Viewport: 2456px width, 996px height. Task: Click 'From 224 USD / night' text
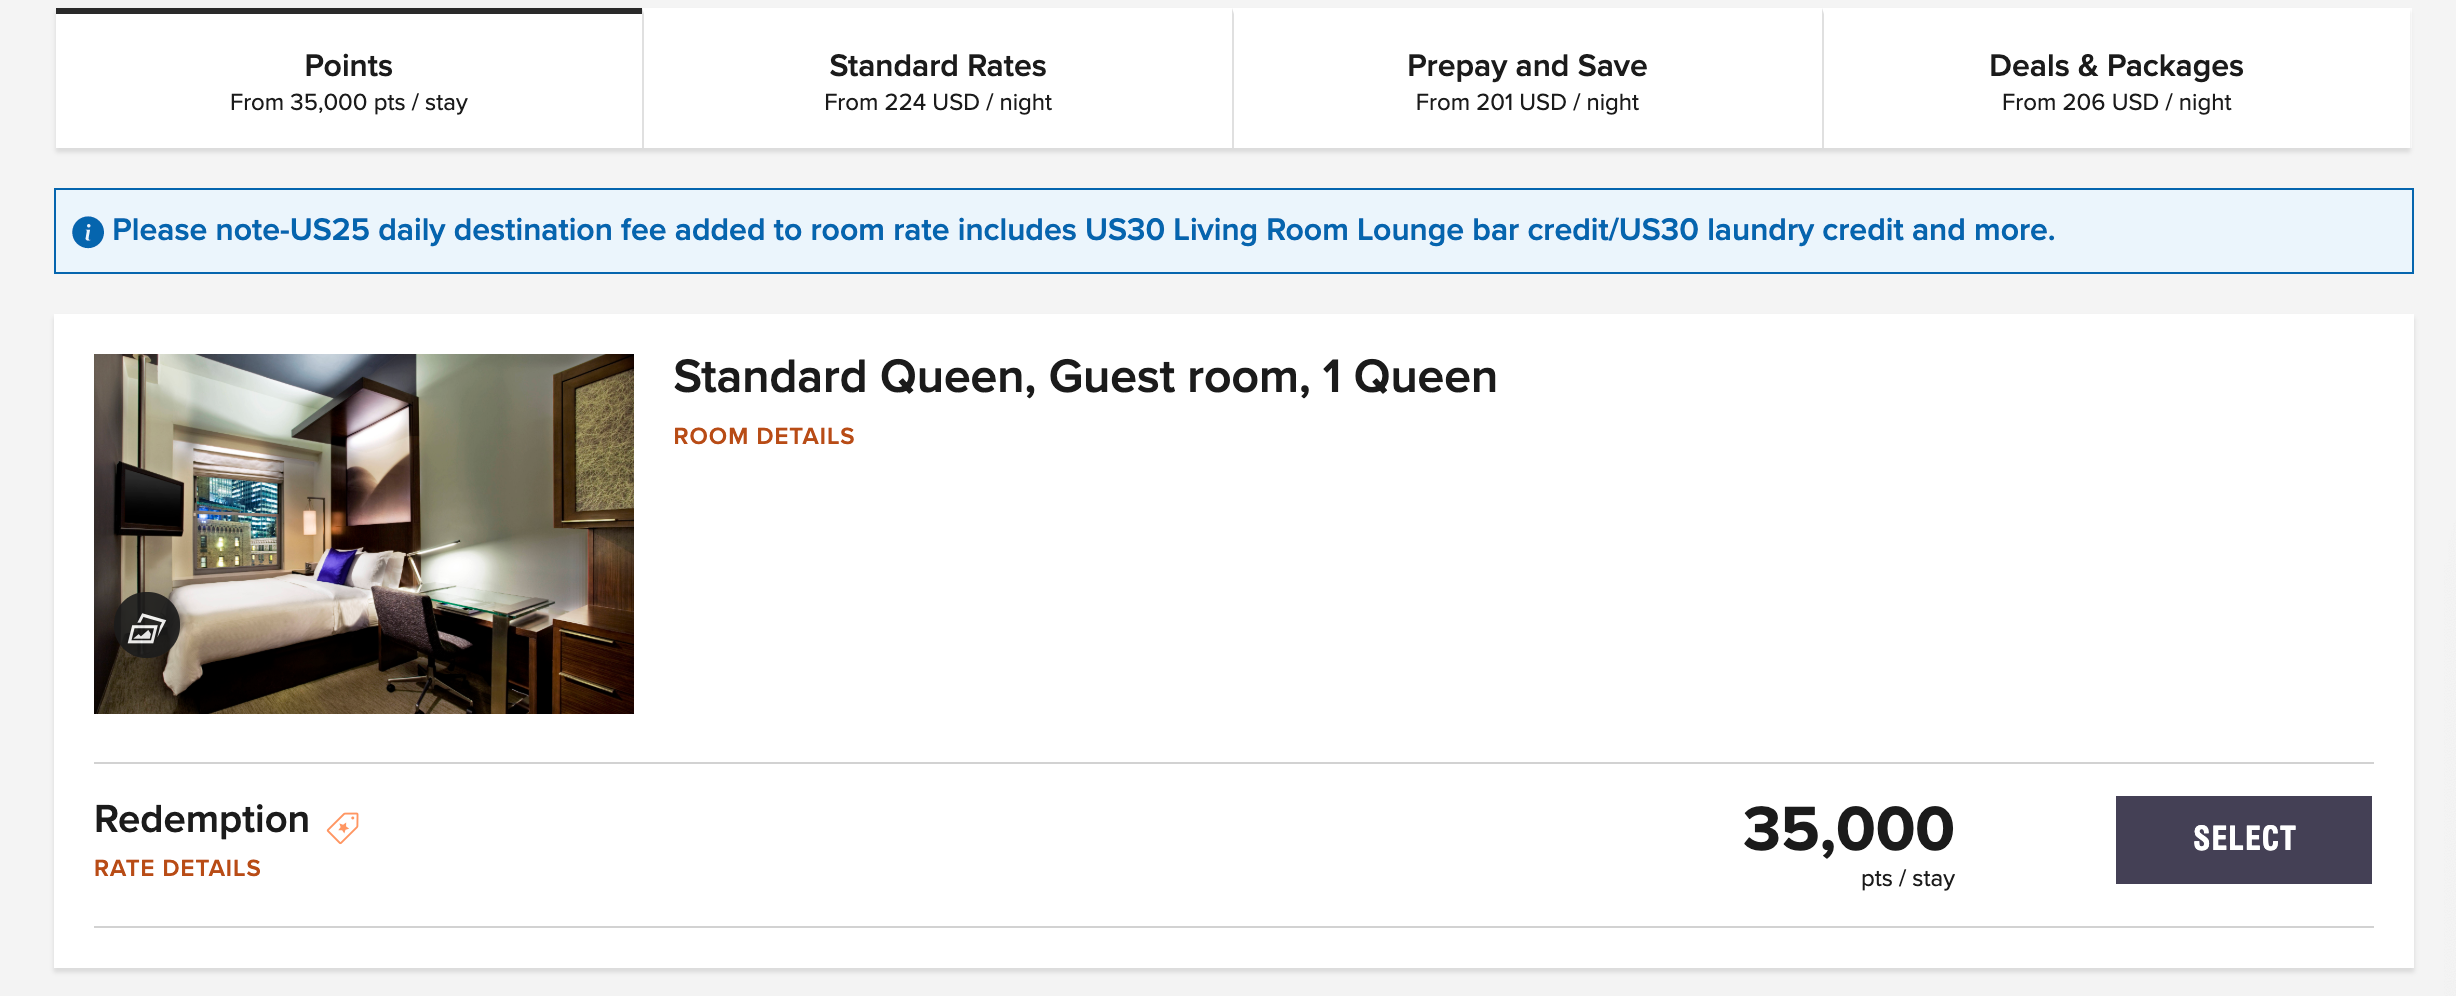[937, 103]
